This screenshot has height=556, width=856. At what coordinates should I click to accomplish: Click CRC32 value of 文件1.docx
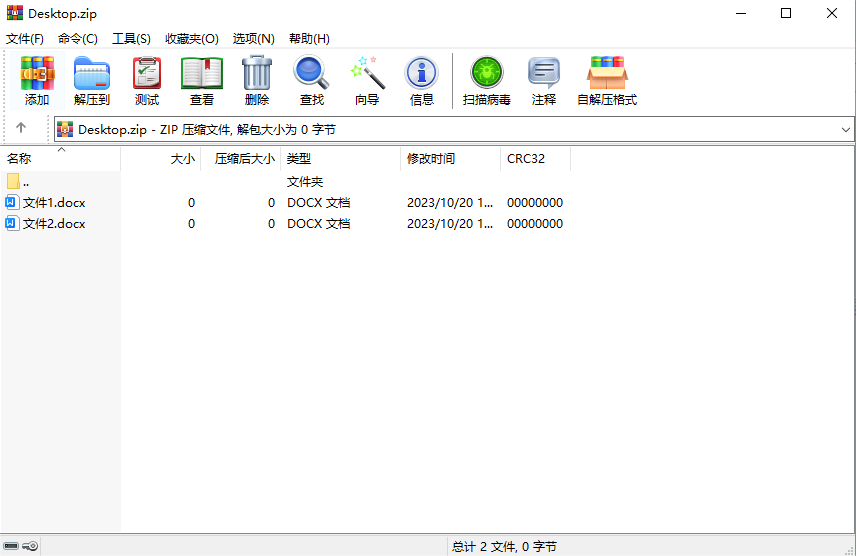[x=535, y=203]
